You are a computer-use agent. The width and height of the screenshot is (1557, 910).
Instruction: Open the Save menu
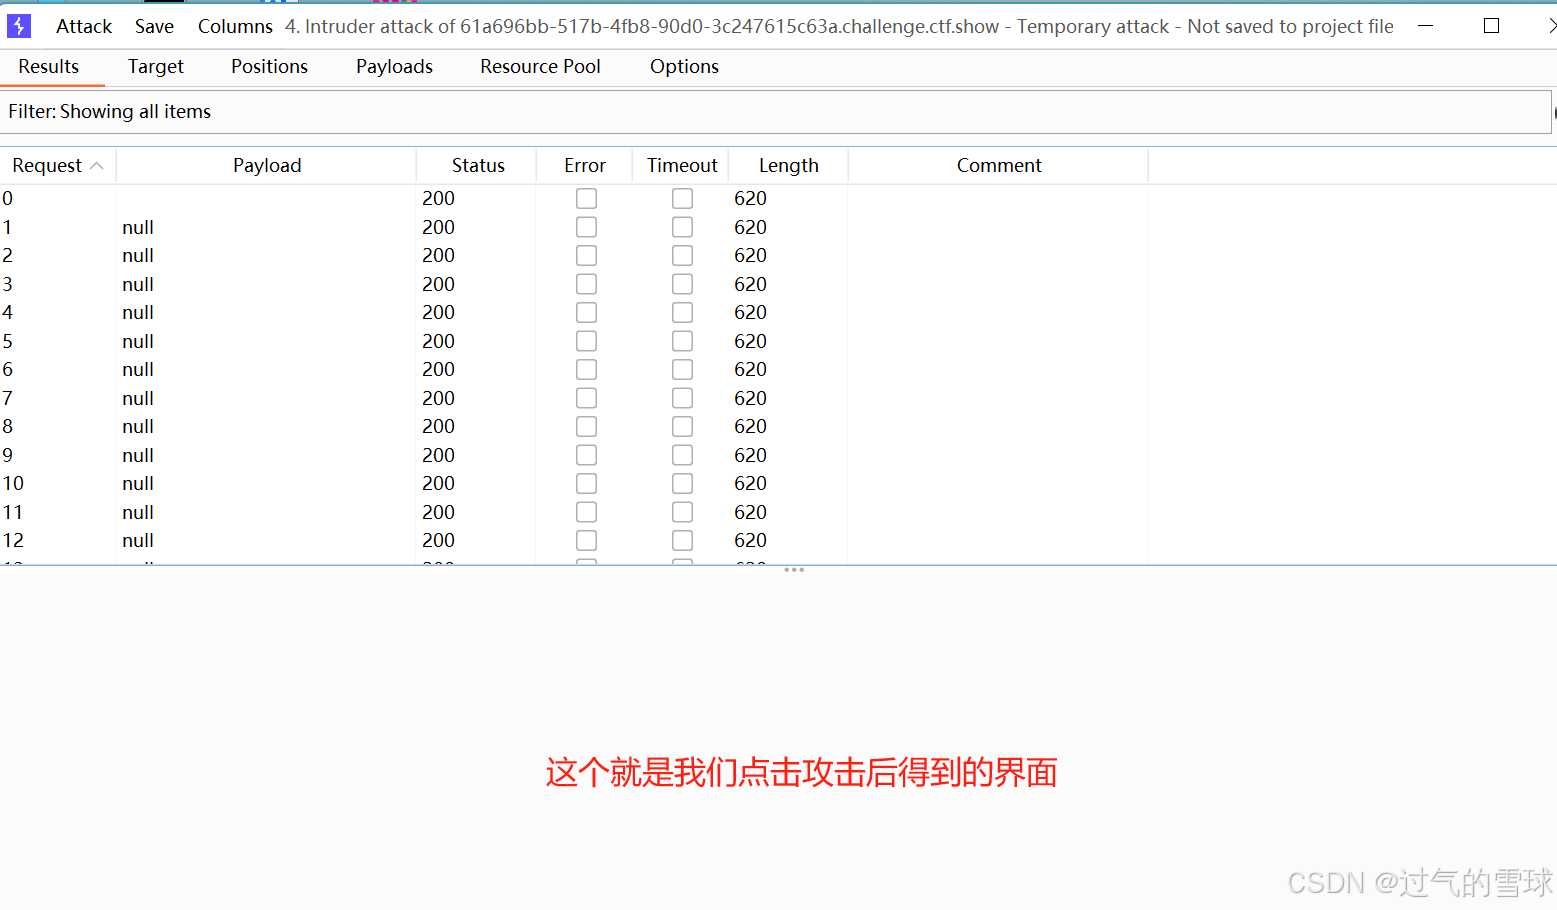click(x=154, y=26)
